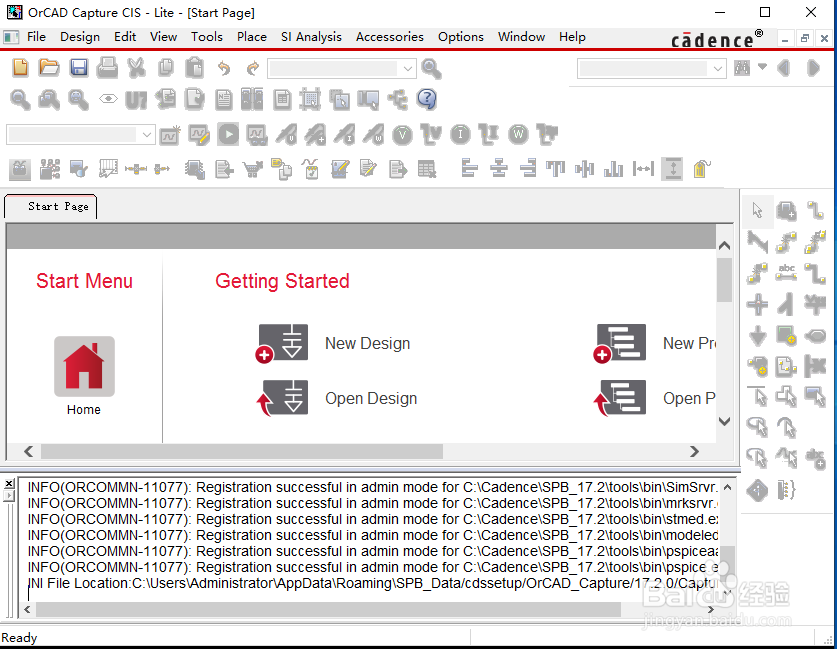The width and height of the screenshot is (837, 649).
Task: Select the Start Page tab
Action: point(51,207)
